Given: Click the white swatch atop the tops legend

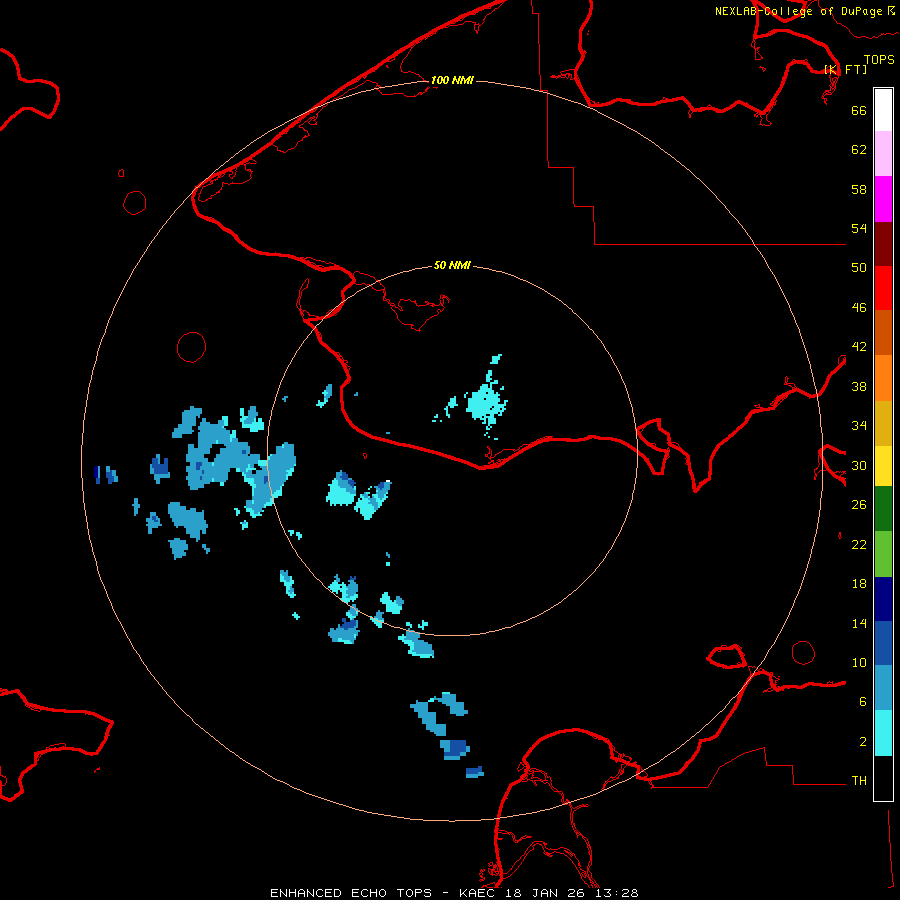Looking at the screenshot, I should [x=883, y=110].
